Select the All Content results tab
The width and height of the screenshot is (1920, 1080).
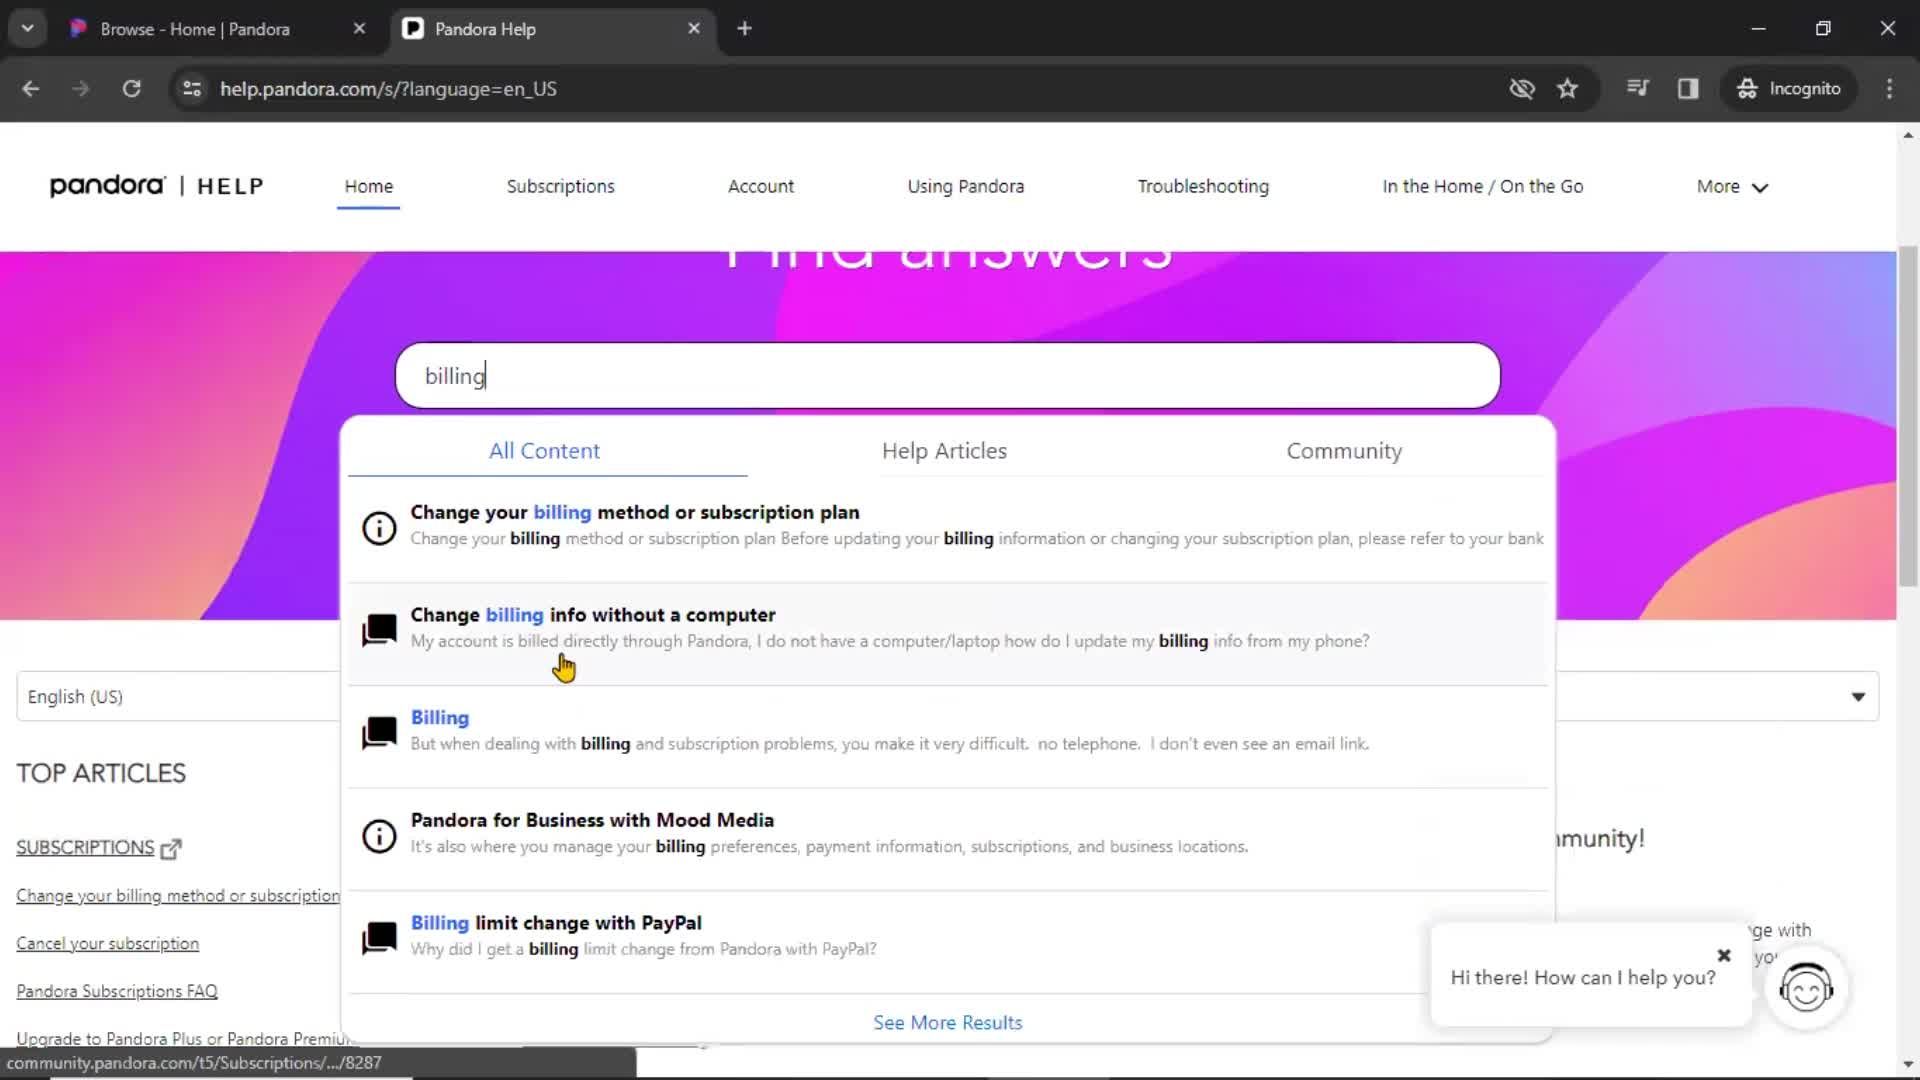(544, 451)
